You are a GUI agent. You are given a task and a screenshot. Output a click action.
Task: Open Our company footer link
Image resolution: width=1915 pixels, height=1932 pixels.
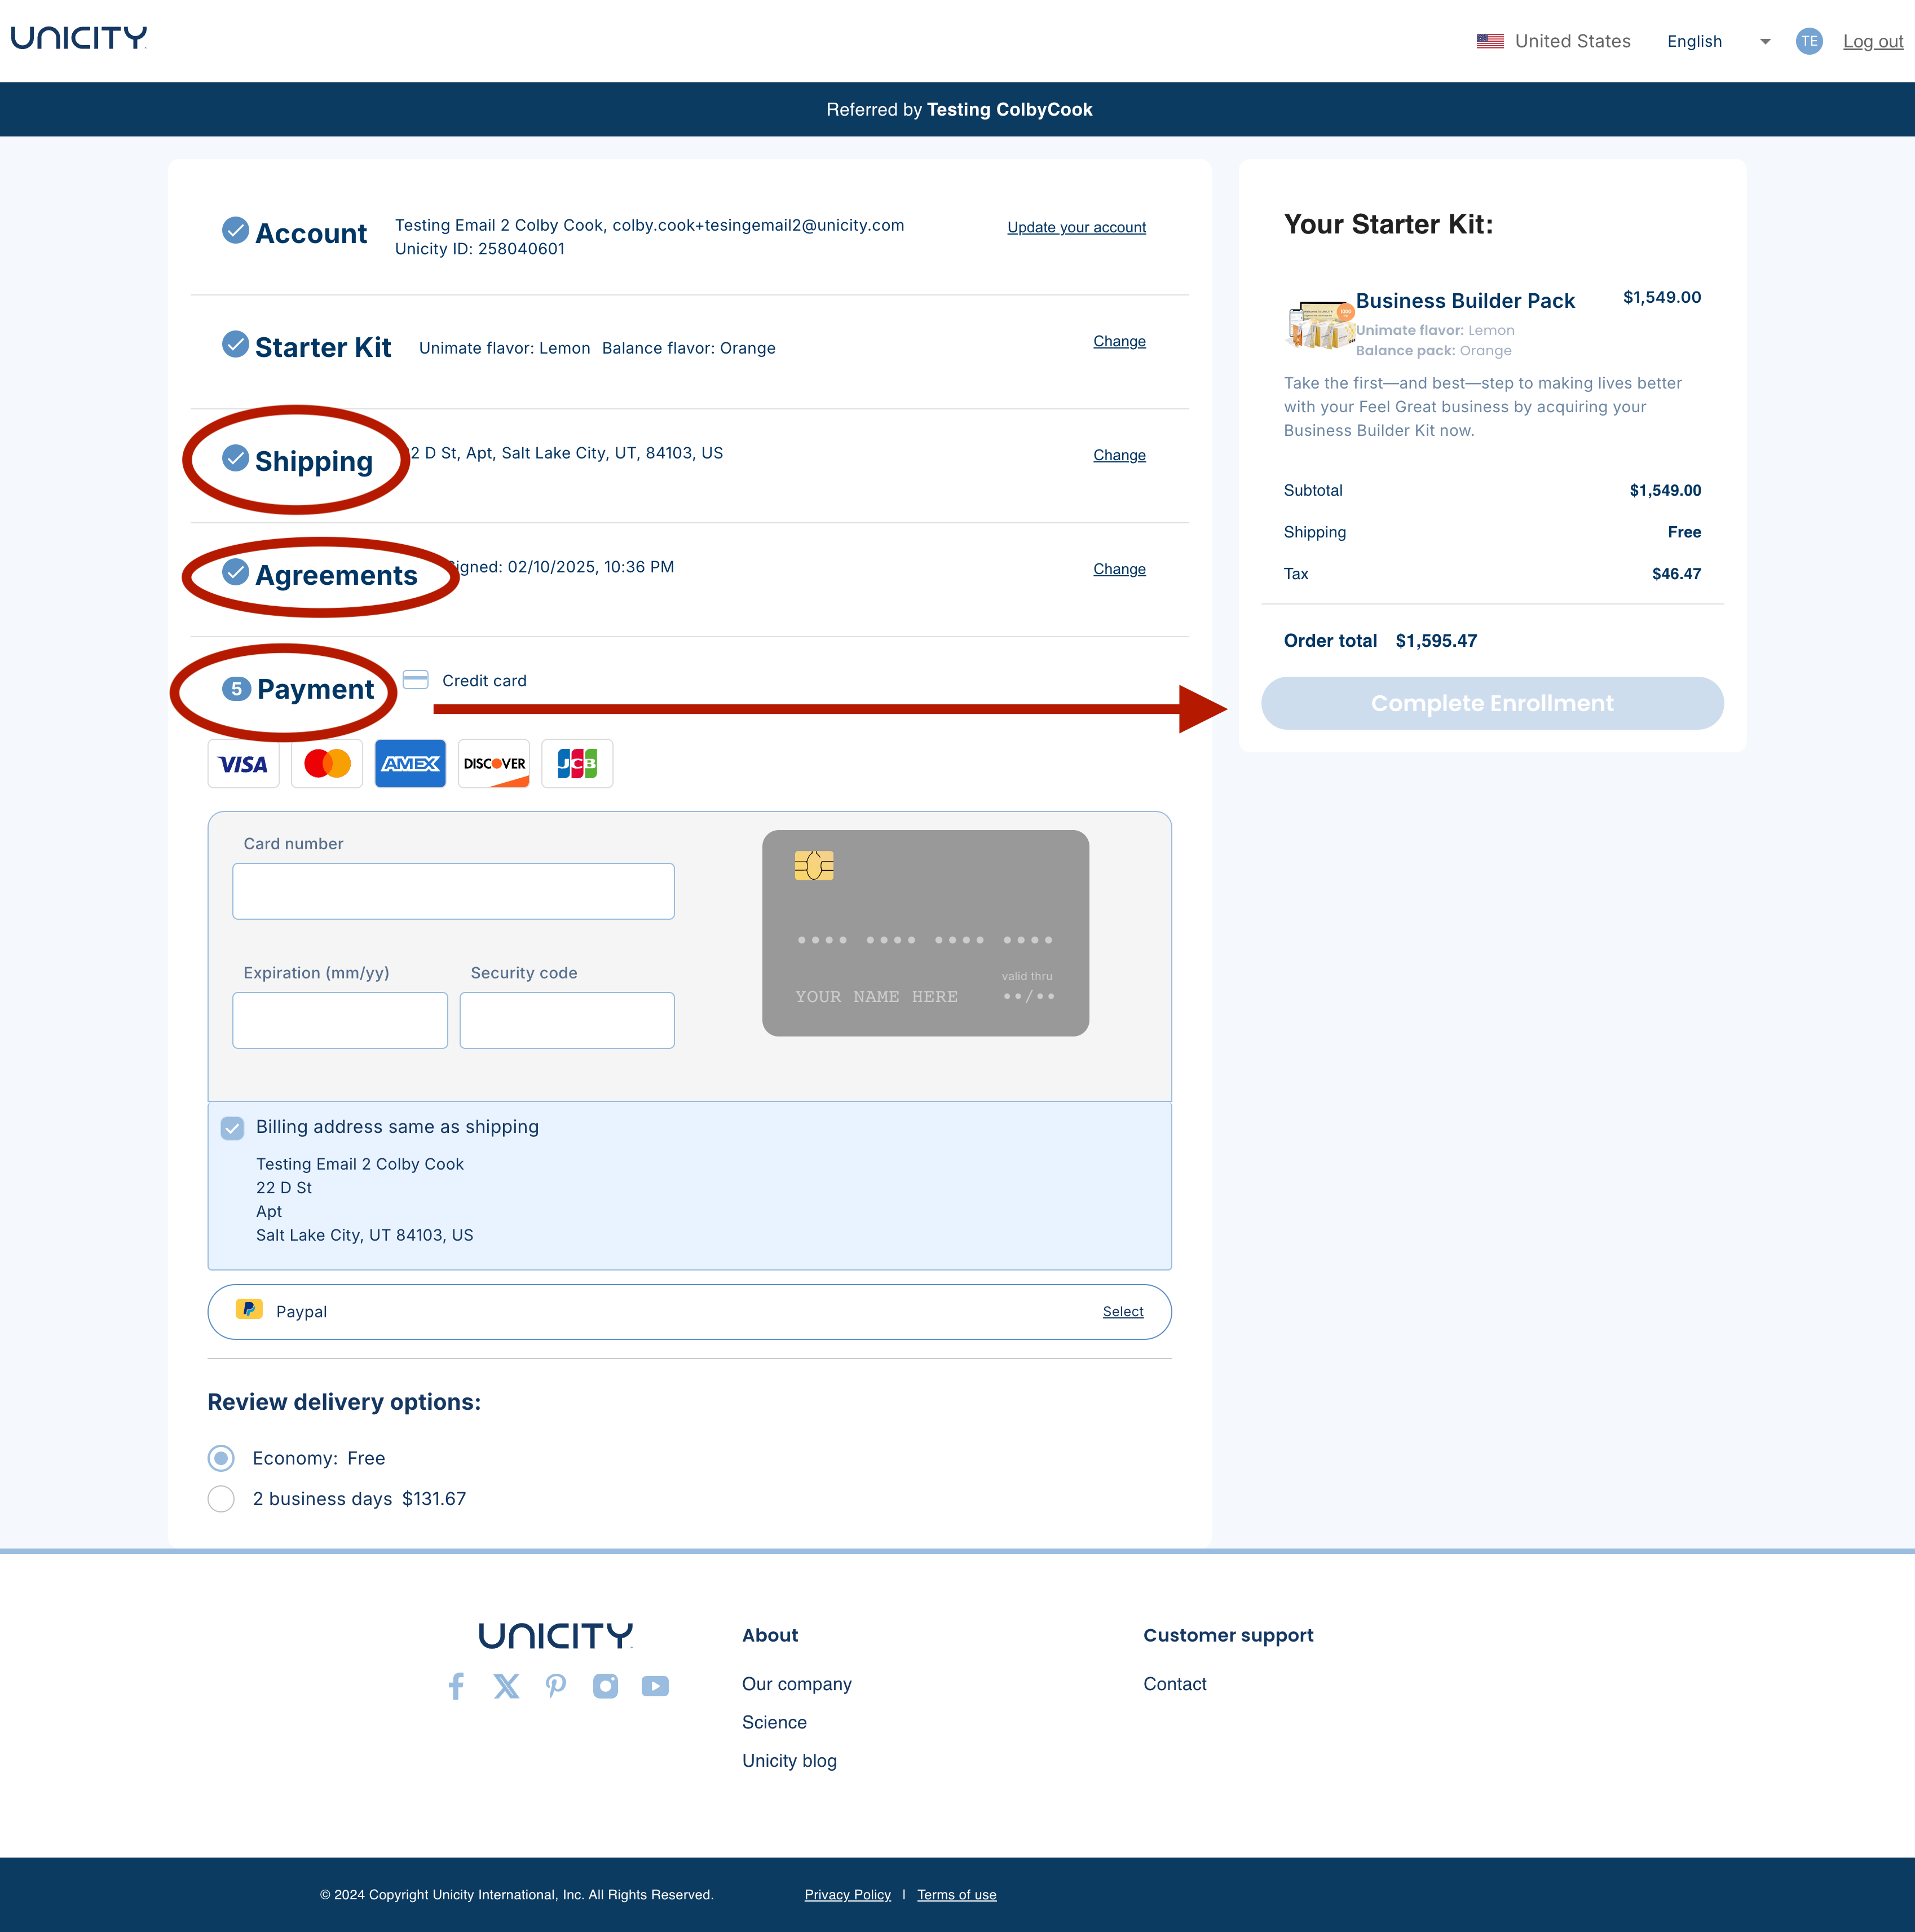797,1684
